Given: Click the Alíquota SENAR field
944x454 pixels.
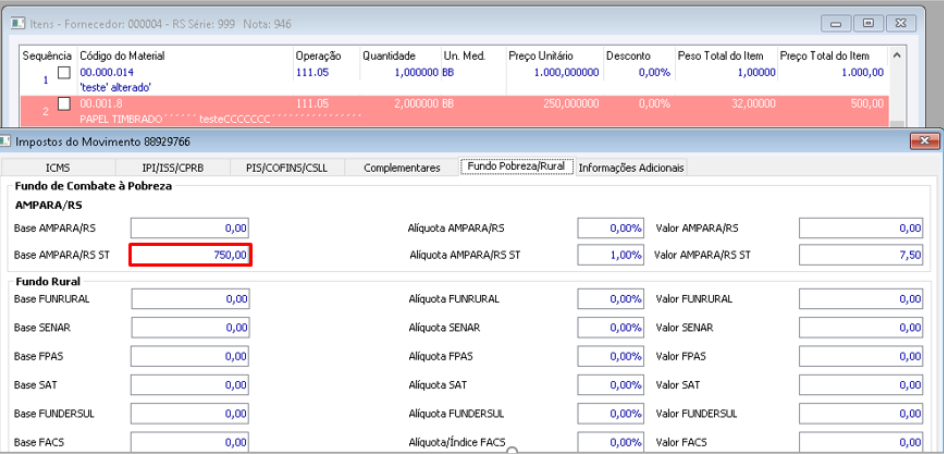Looking at the screenshot, I should (x=610, y=328).
